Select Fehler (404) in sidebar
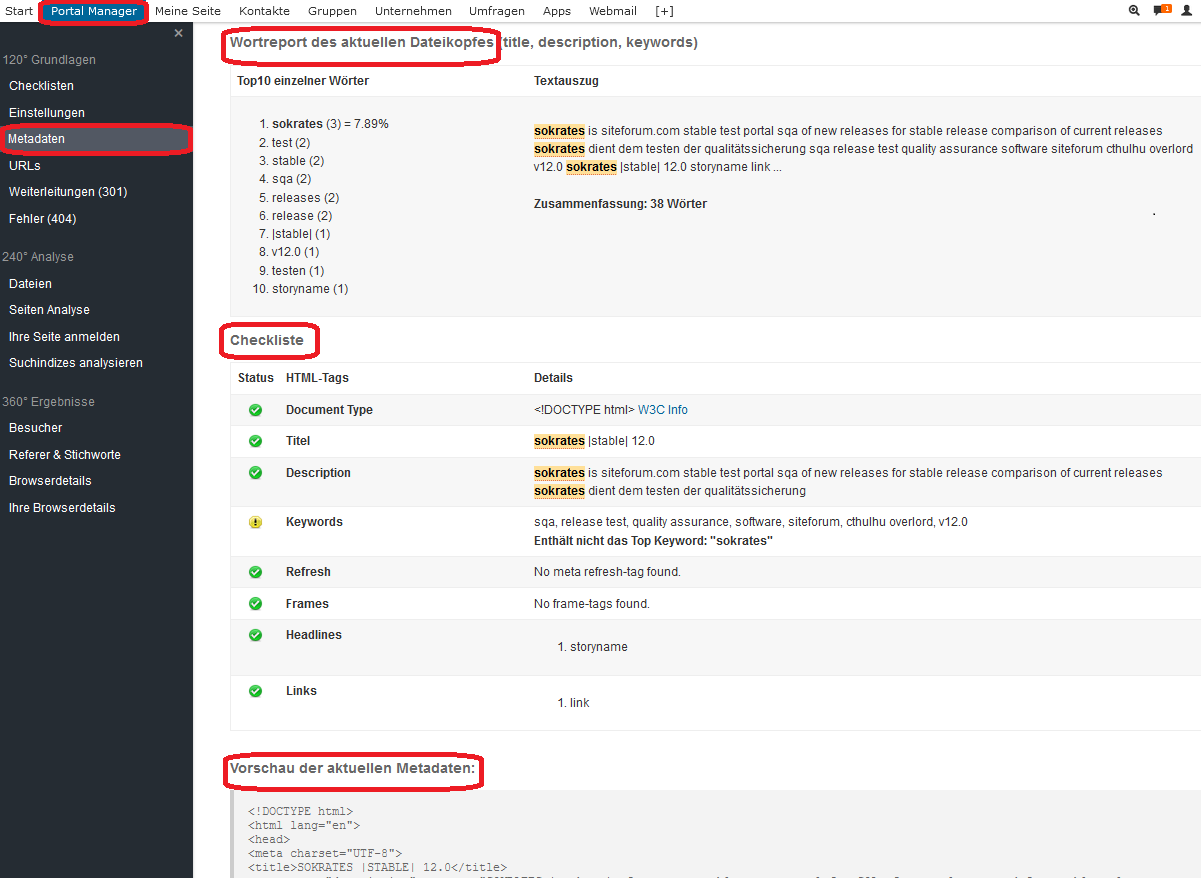The width and height of the screenshot is (1201, 878). point(42,219)
